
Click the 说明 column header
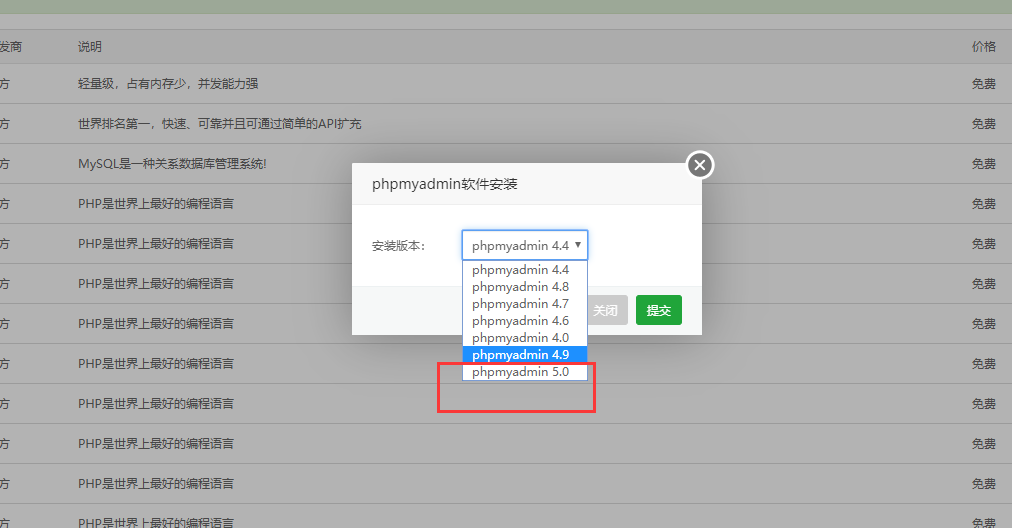click(90, 46)
